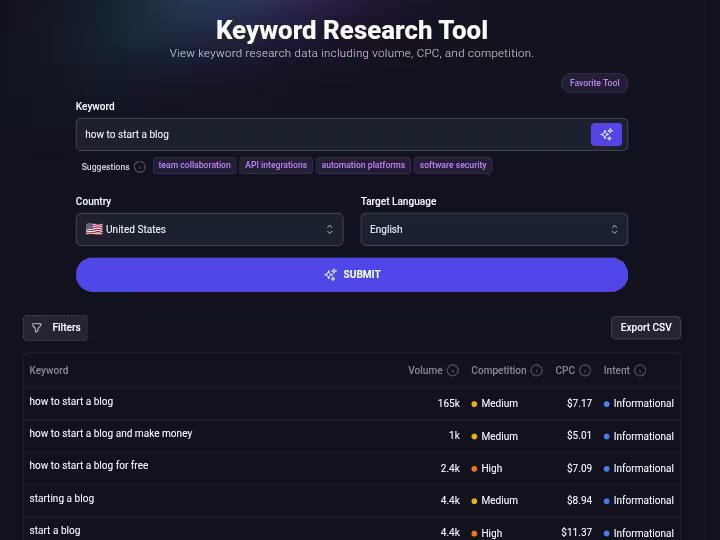Sort by CPC column header
This screenshot has height=540, width=720.
pos(565,370)
